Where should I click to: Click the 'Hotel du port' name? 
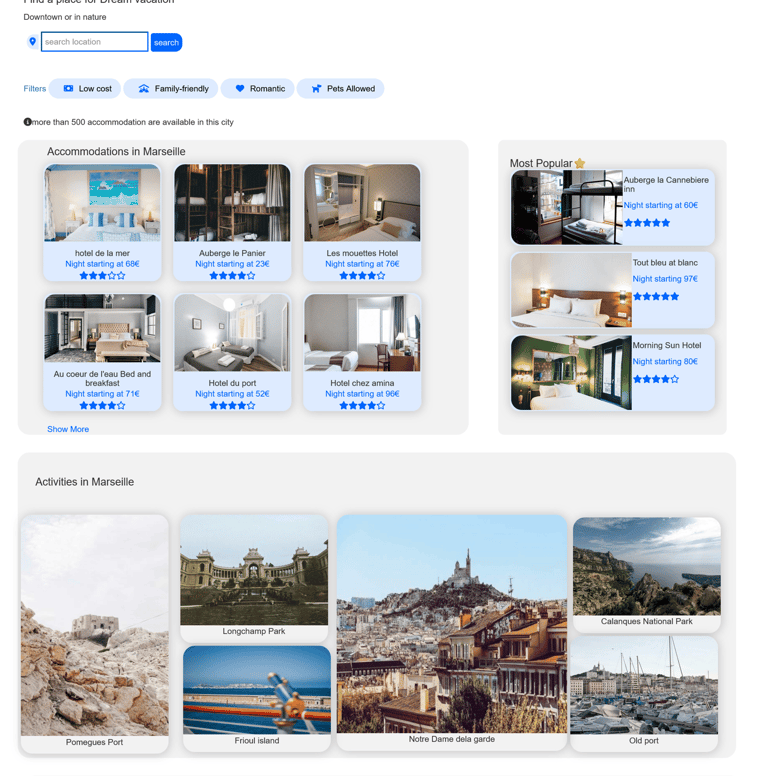tap(232, 383)
